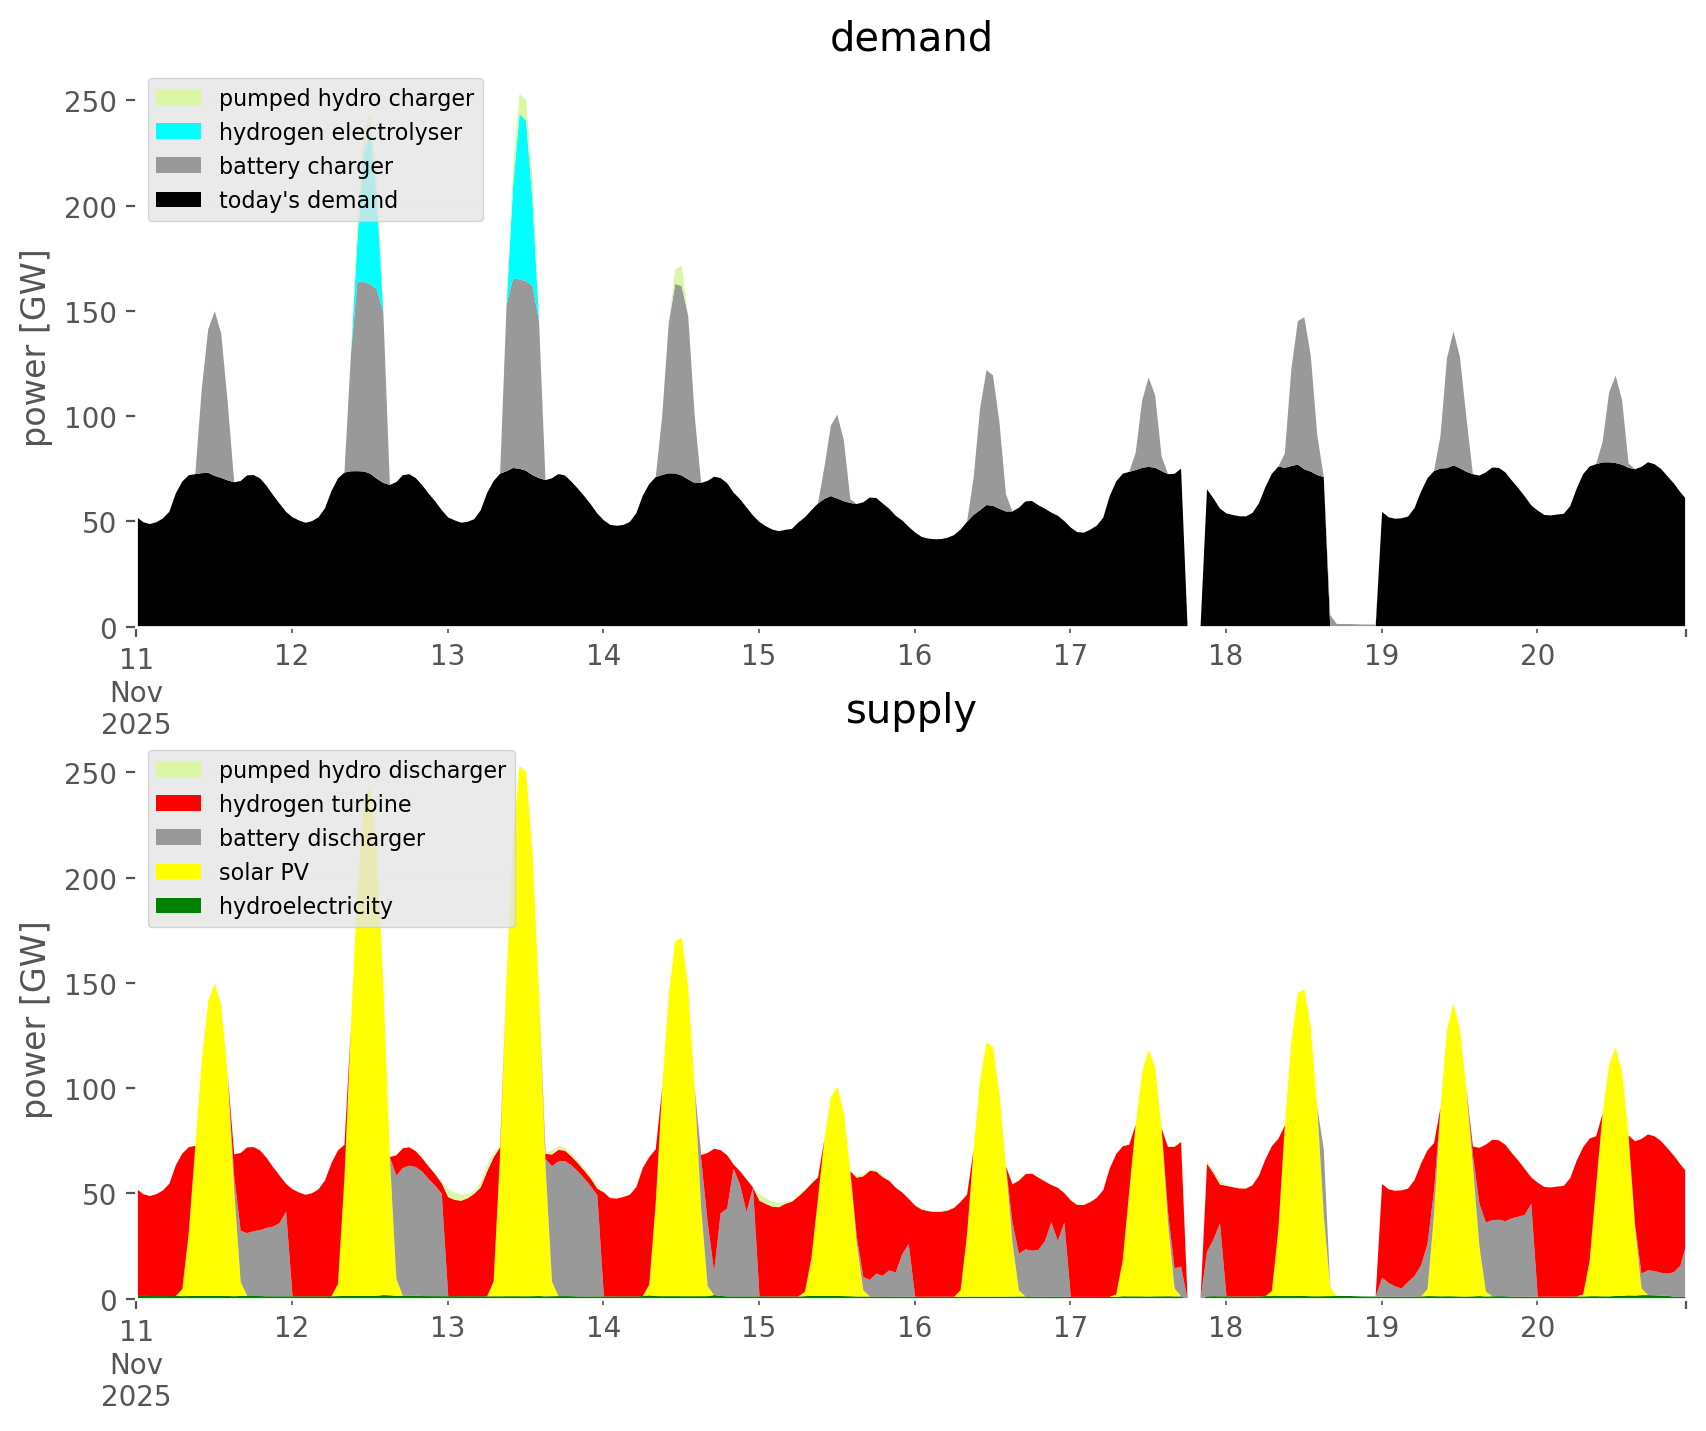
Task: Select the yellow solar PV legend swatch
Action: 179,872
